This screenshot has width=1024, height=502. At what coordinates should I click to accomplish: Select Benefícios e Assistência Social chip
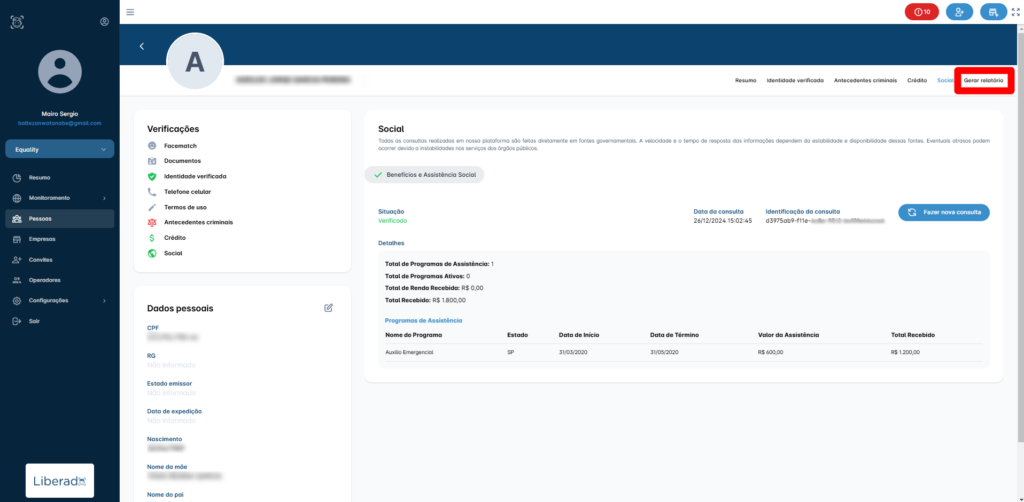click(x=424, y=175)
